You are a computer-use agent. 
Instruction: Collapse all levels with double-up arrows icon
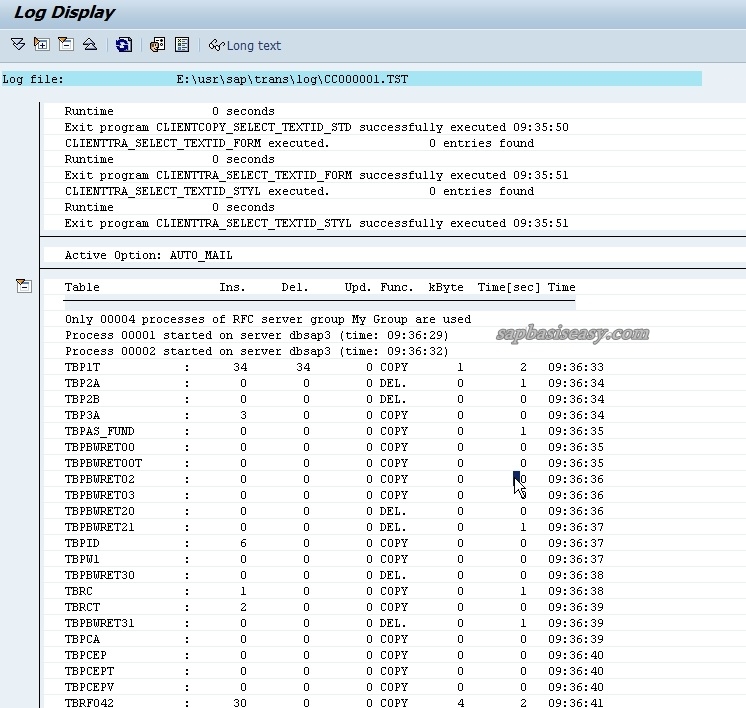pyautogui.click(x=90, y=45)
